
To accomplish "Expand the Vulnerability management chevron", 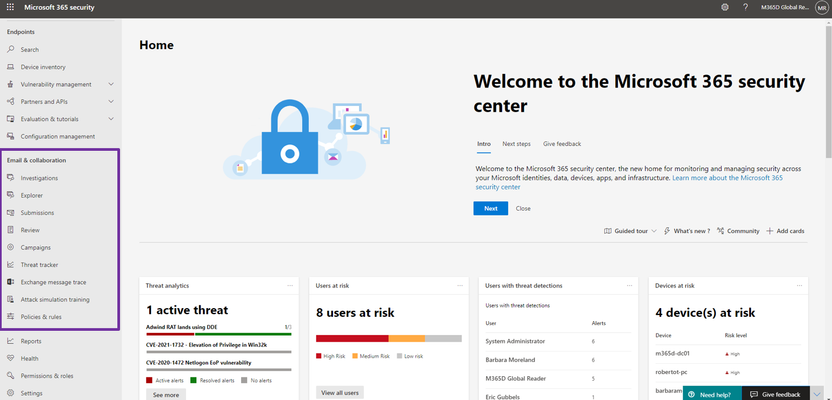I will tap(111, 84).
